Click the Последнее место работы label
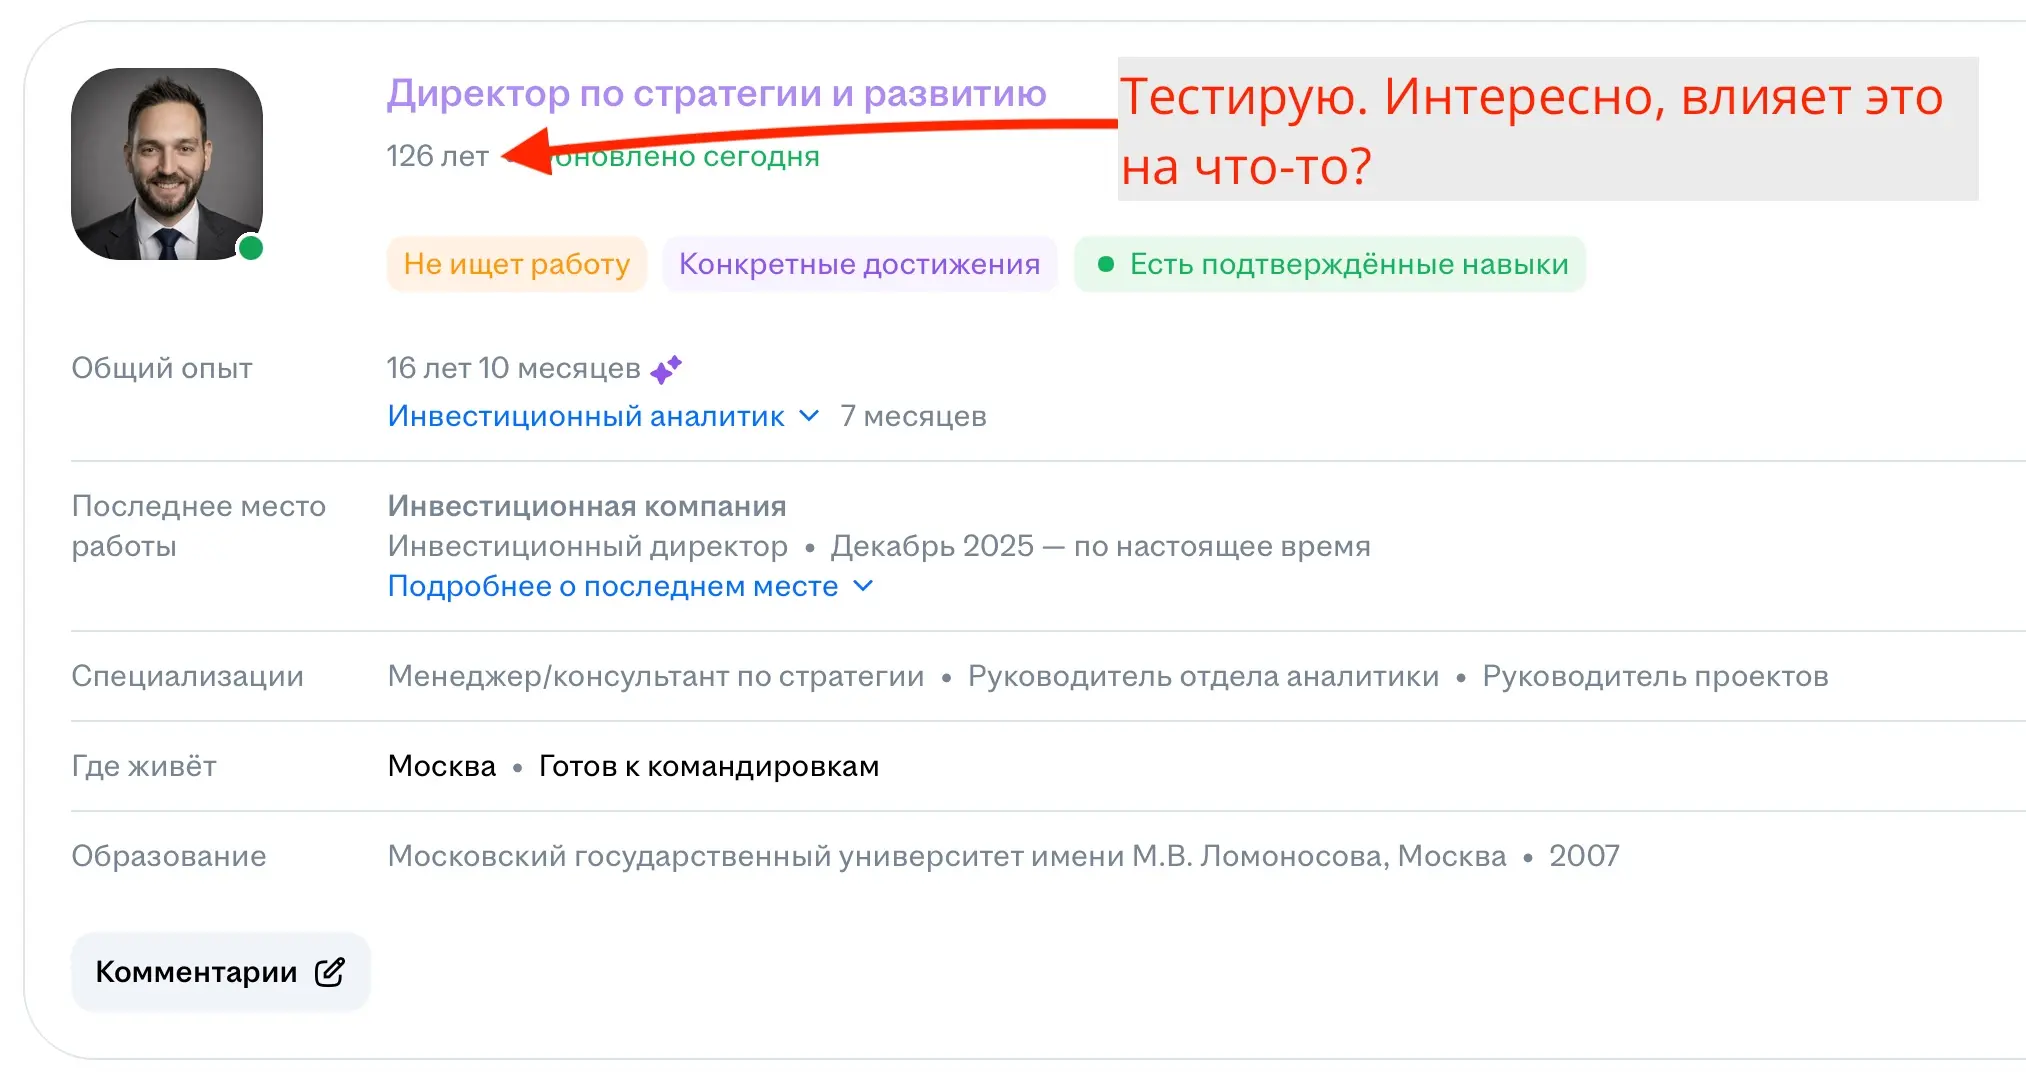This screenshot has height=1080, width=2026. click(x=199, y=526)
